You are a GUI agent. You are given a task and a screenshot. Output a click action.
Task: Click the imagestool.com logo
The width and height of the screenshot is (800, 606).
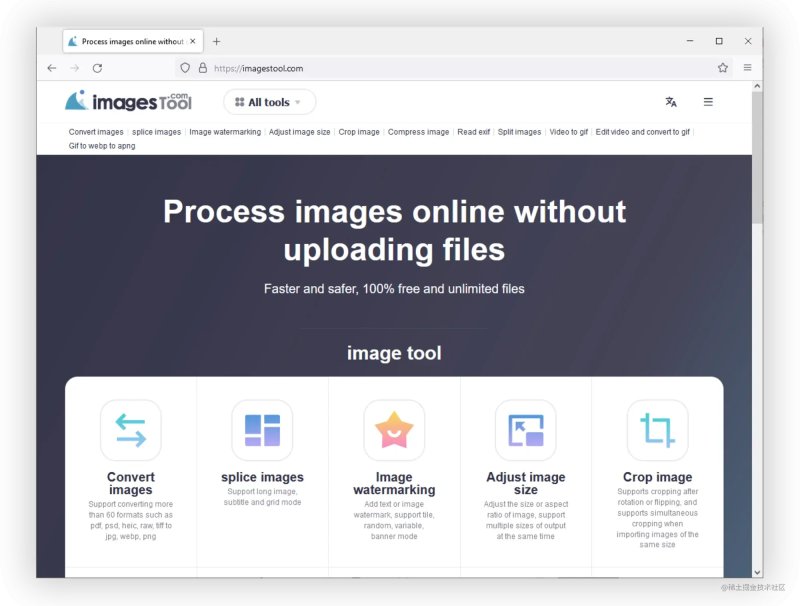click(x=128, y=102)
